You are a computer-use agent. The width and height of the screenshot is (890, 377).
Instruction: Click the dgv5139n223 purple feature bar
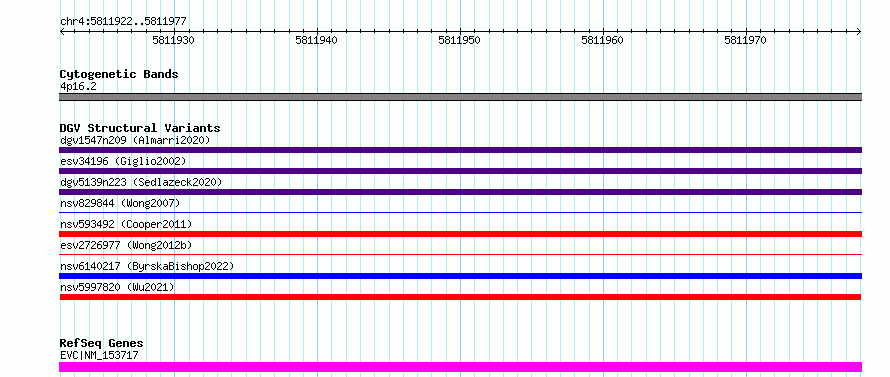coord(460,192)
